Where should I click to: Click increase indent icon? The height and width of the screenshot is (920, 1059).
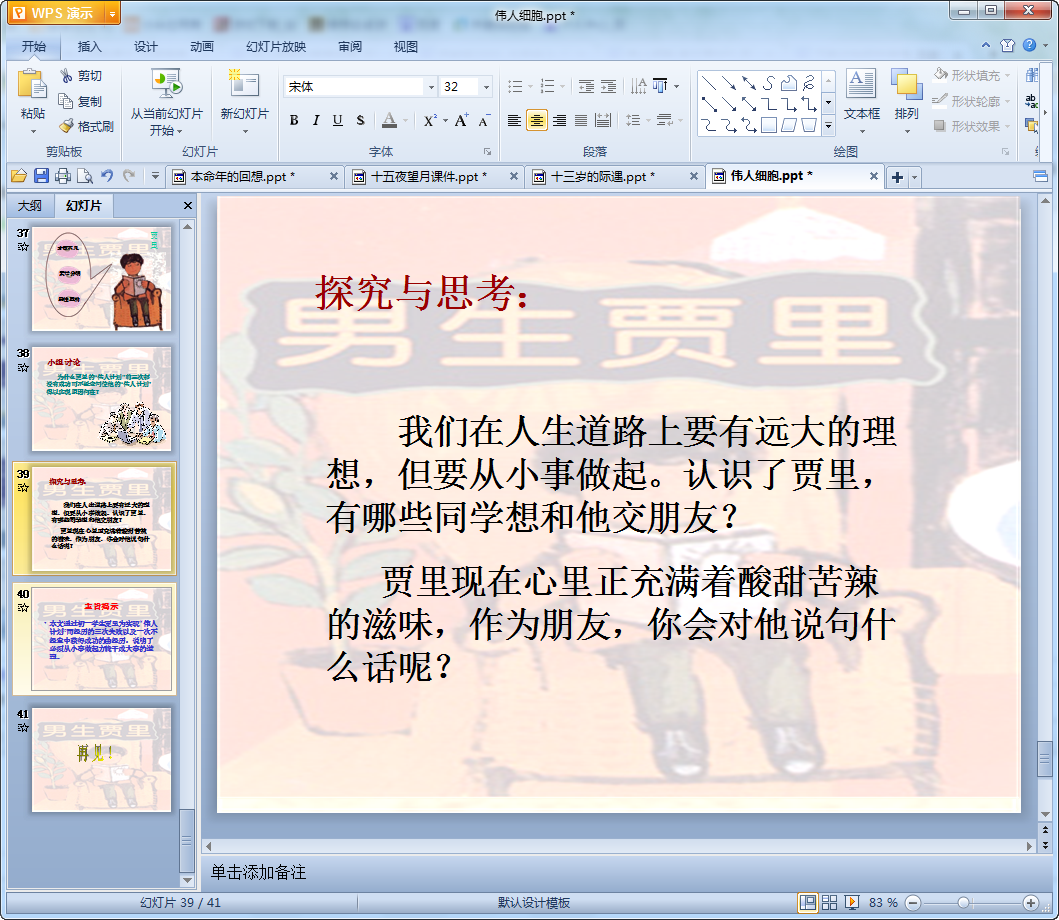[609, 86]
